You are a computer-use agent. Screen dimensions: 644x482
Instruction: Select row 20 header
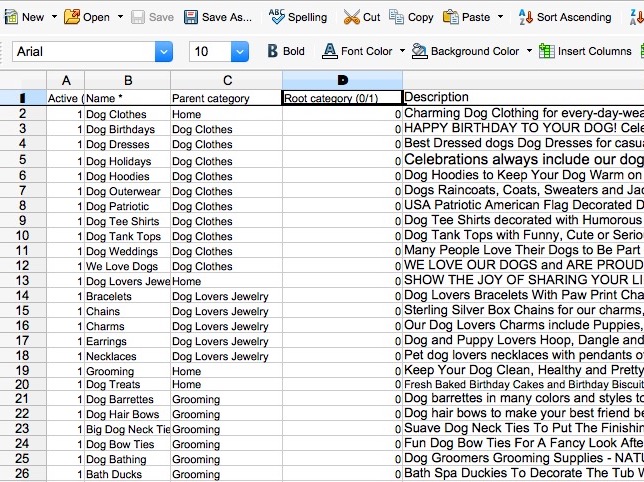click(23, 384)
